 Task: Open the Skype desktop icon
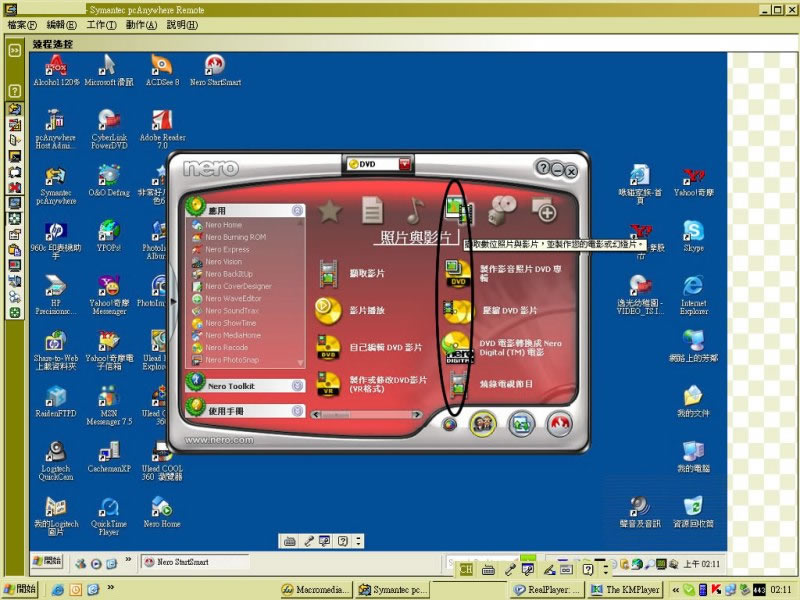(693, 236)
